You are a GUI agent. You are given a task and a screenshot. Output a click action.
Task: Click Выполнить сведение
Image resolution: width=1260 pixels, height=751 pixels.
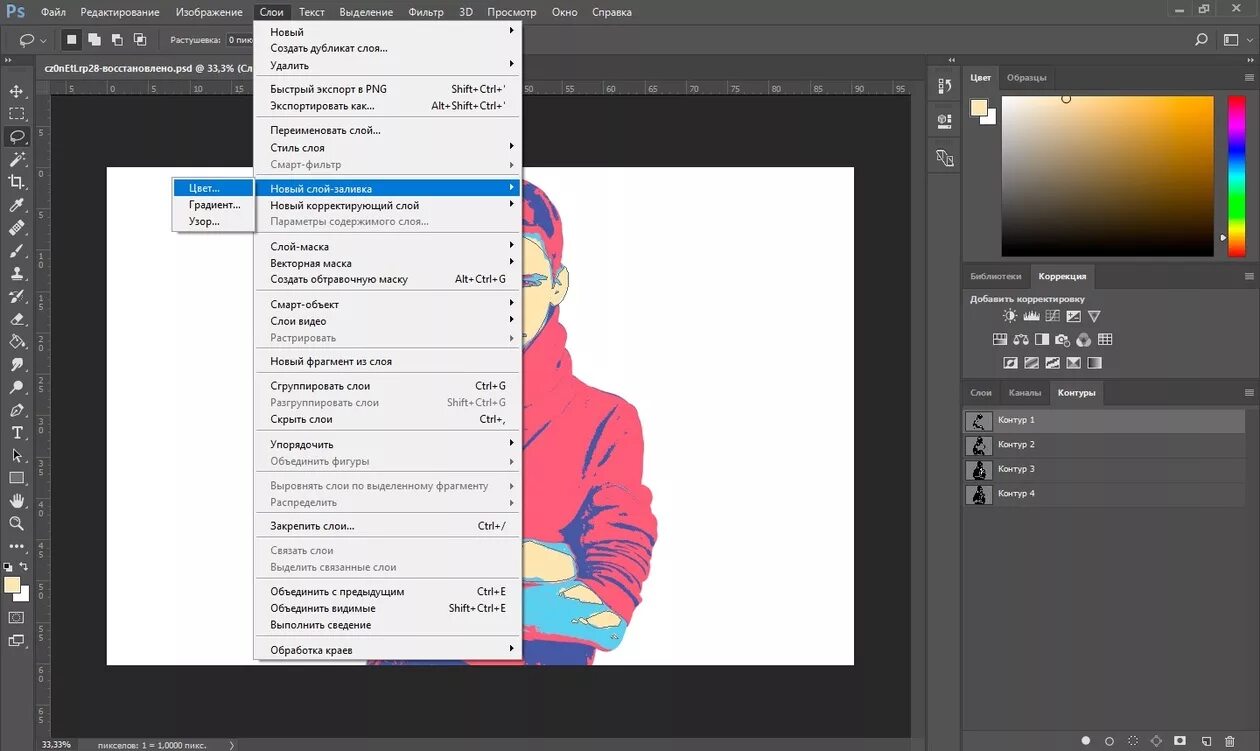tap(388, 625)
